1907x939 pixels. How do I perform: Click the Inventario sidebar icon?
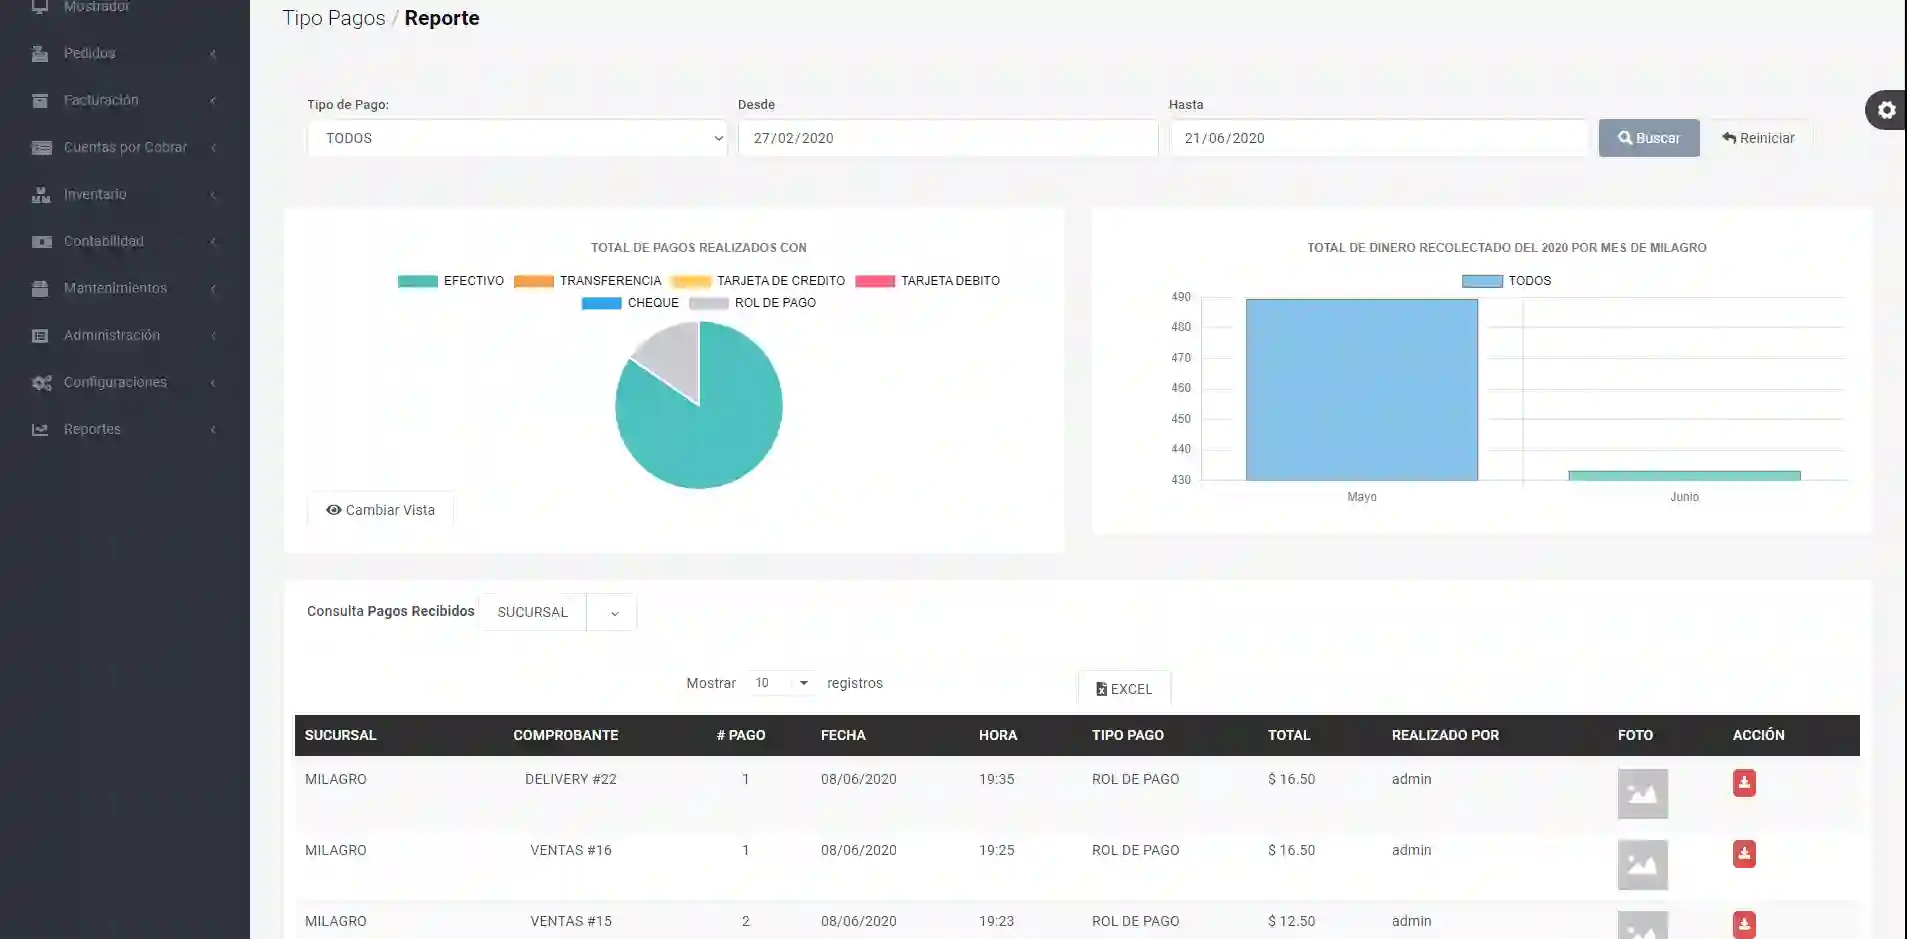coord(41,195)
